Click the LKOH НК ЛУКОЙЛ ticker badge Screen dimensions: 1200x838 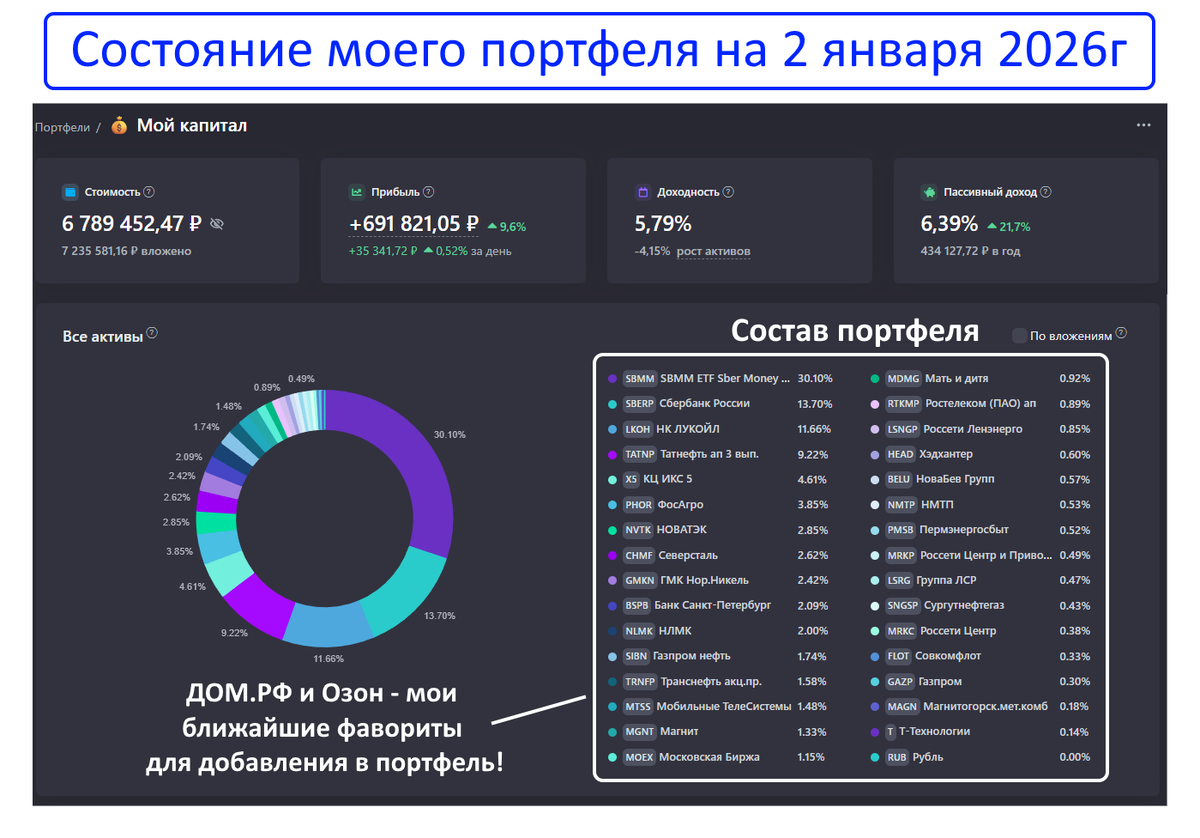click(x=637, y=429)
